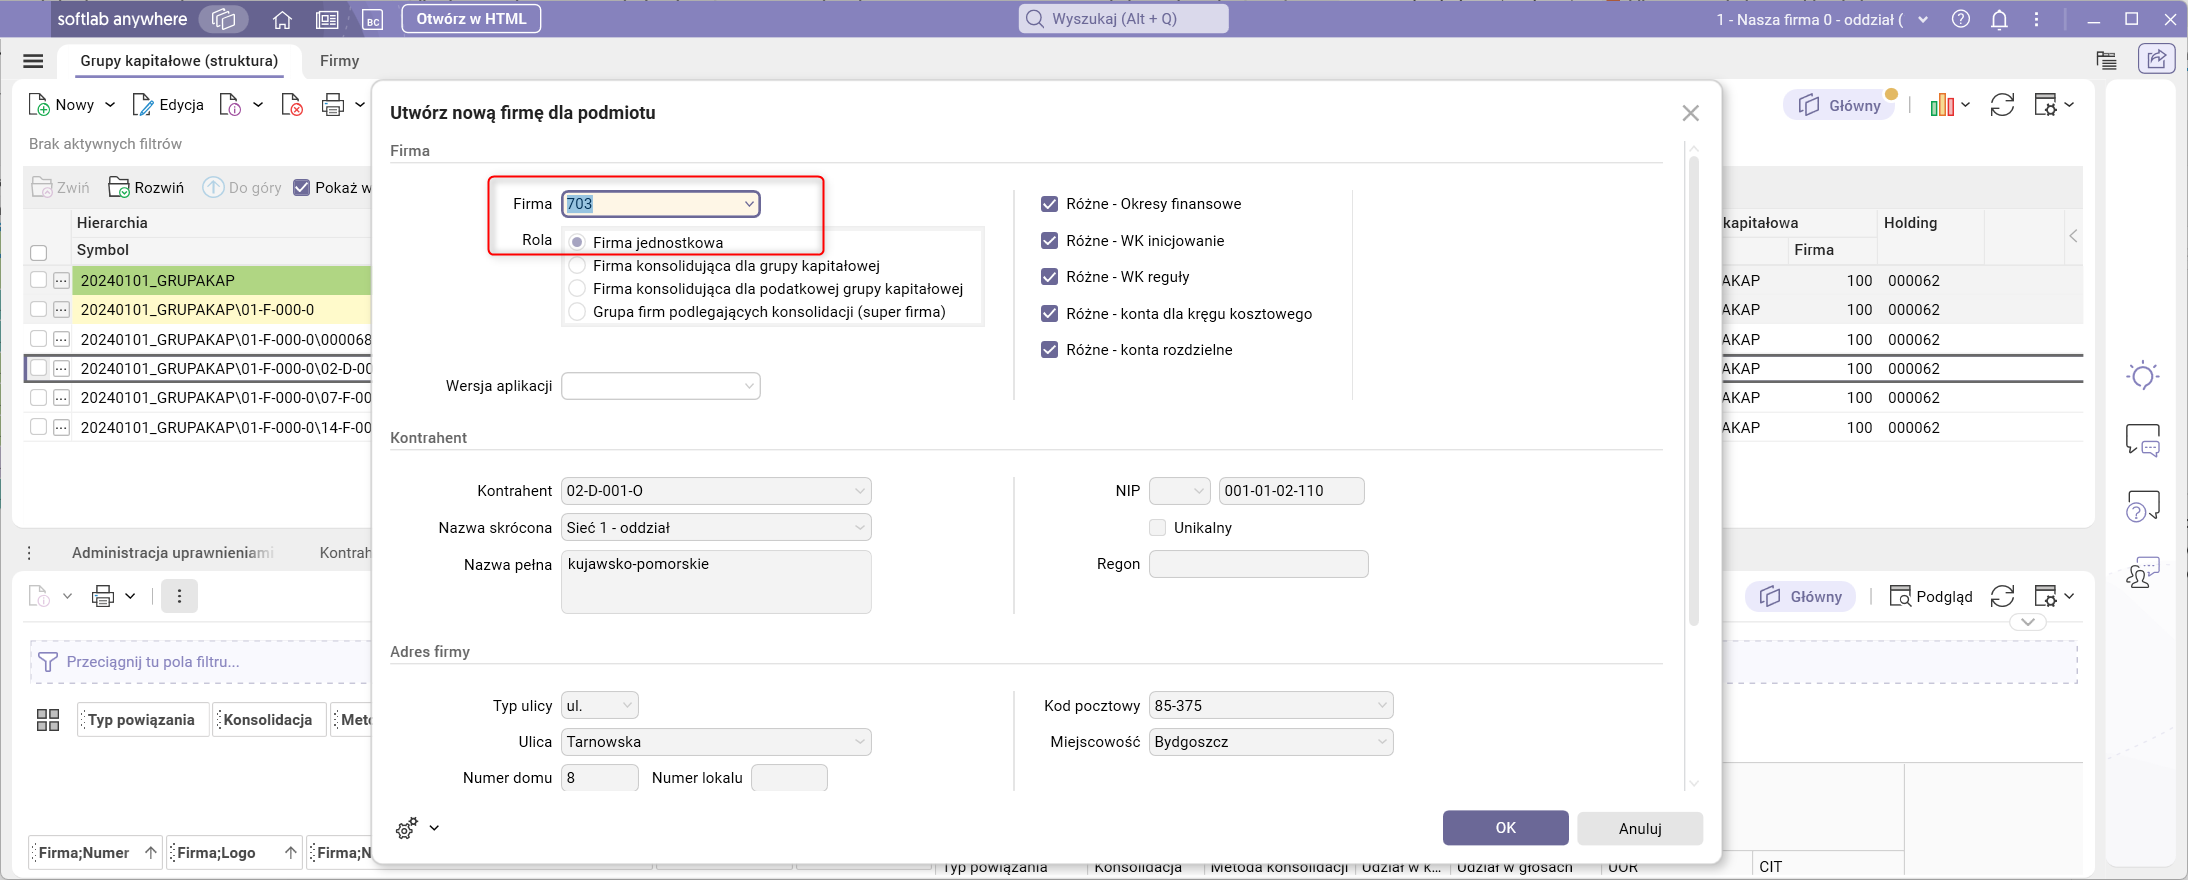Expand the Kod pocztowy dropdown

click(x=1381, y=706)
